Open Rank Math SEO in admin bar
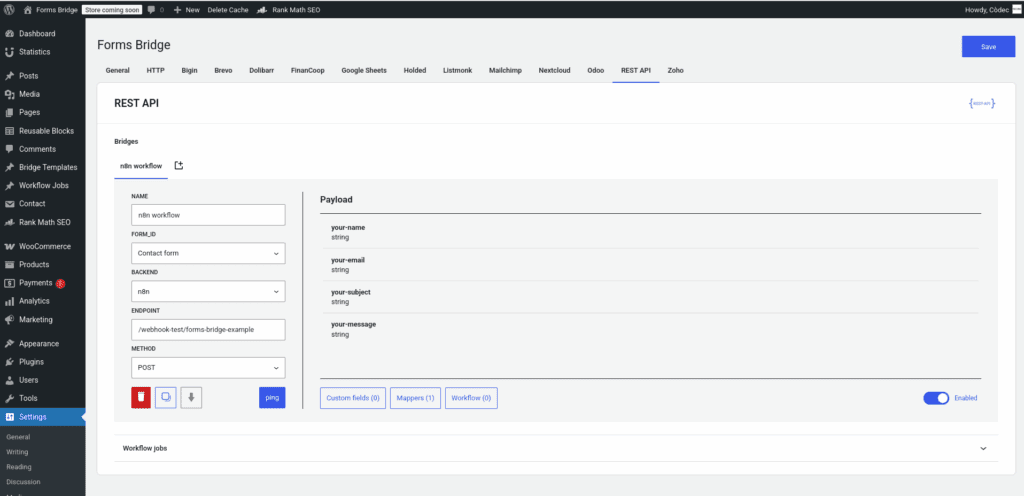The height and width of the screenshot is (496, 1024). point(289,10)
